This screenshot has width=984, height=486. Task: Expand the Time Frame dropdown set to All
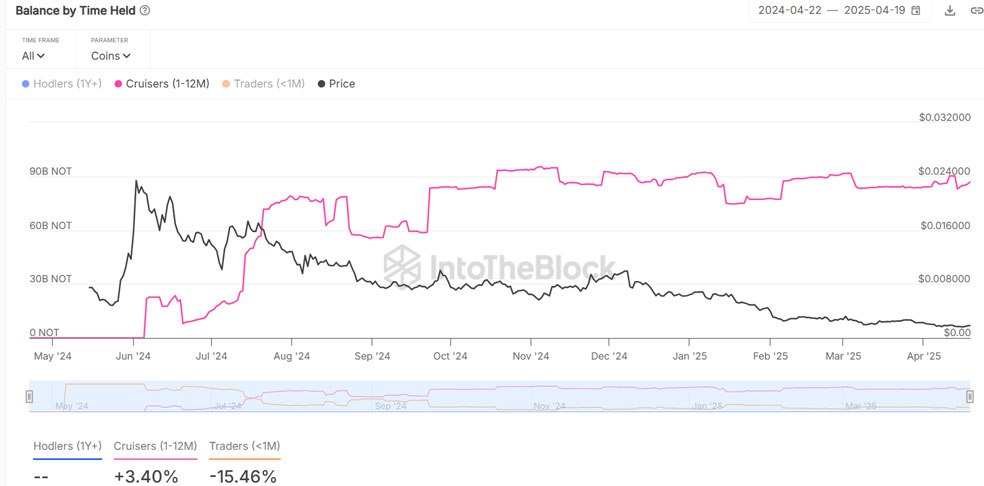pyautogui.click(x=34, y=56)
